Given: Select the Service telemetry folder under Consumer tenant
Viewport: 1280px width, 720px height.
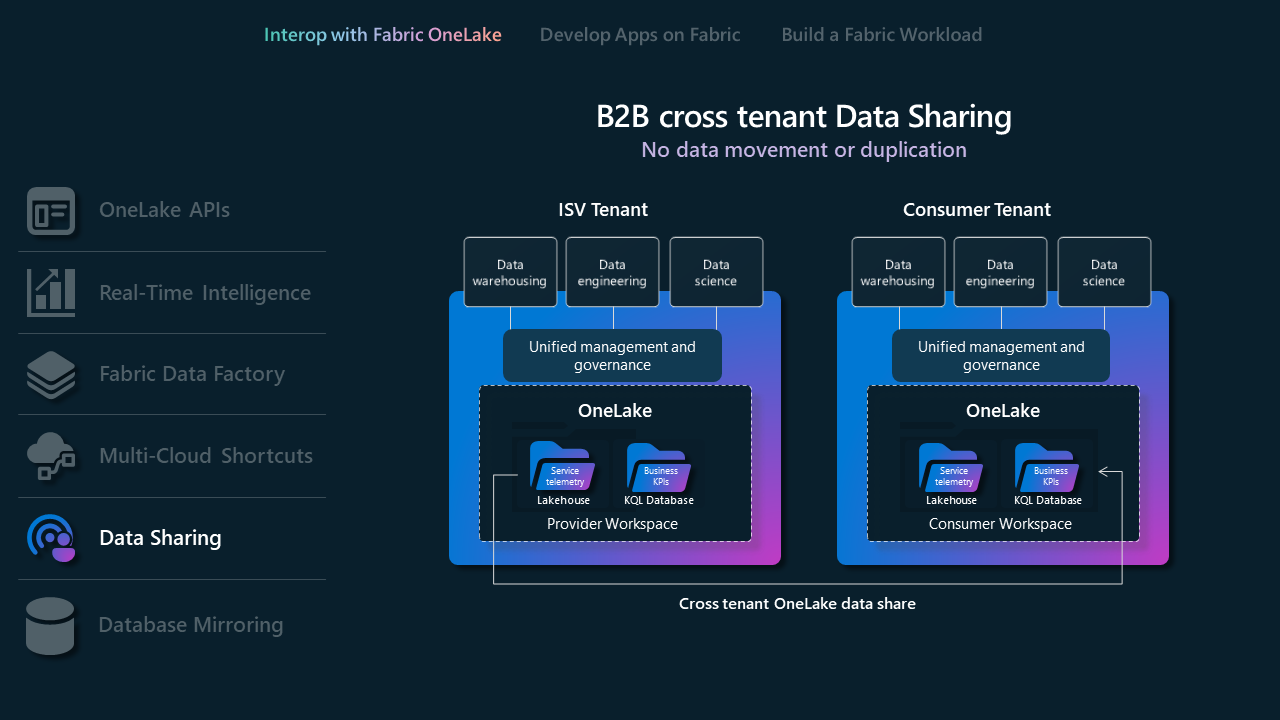Looking at the screenshot, I should [x=950, y=468].
